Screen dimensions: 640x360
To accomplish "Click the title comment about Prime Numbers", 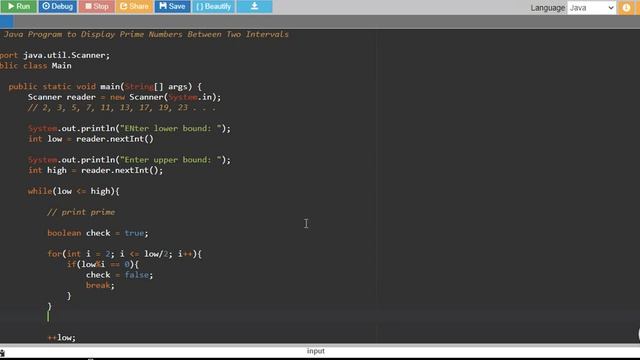I will [145, 34].
